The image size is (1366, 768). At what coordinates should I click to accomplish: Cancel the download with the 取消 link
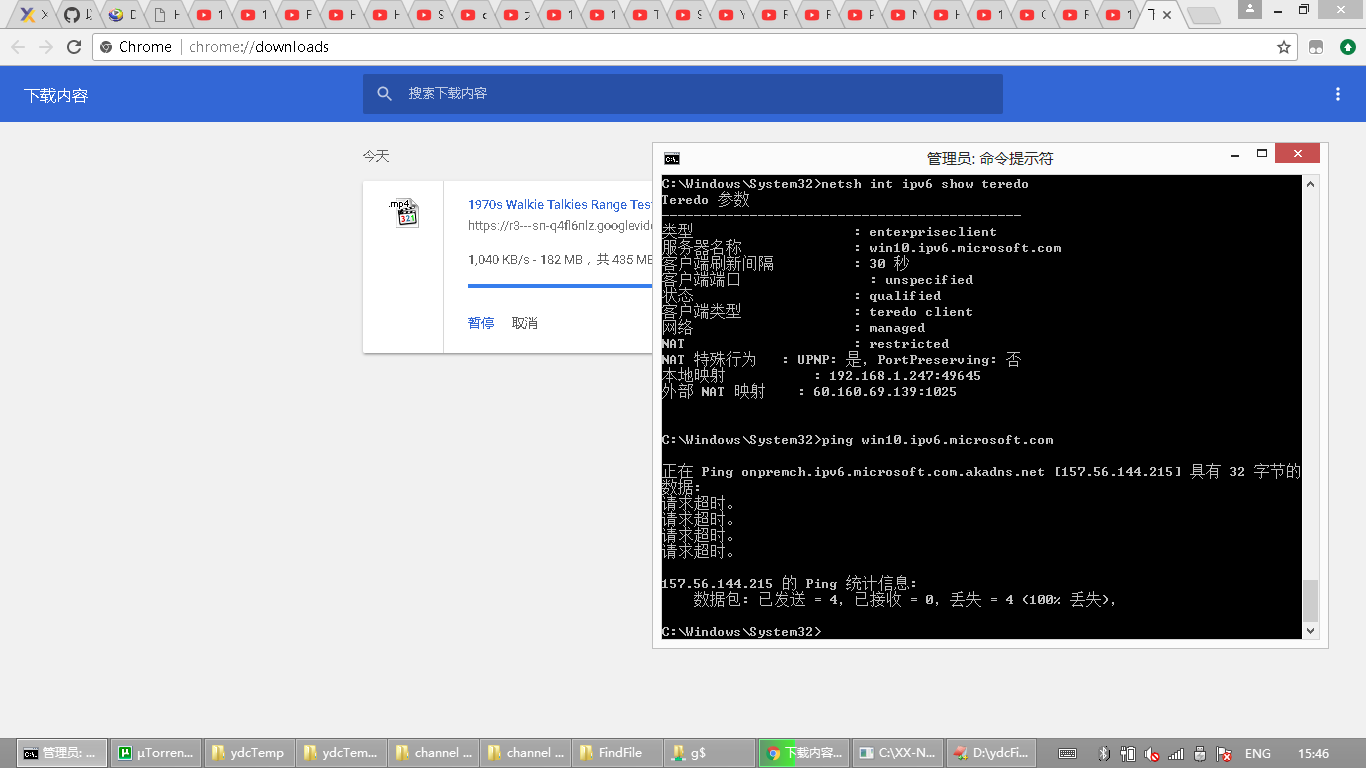pos(524,323)
